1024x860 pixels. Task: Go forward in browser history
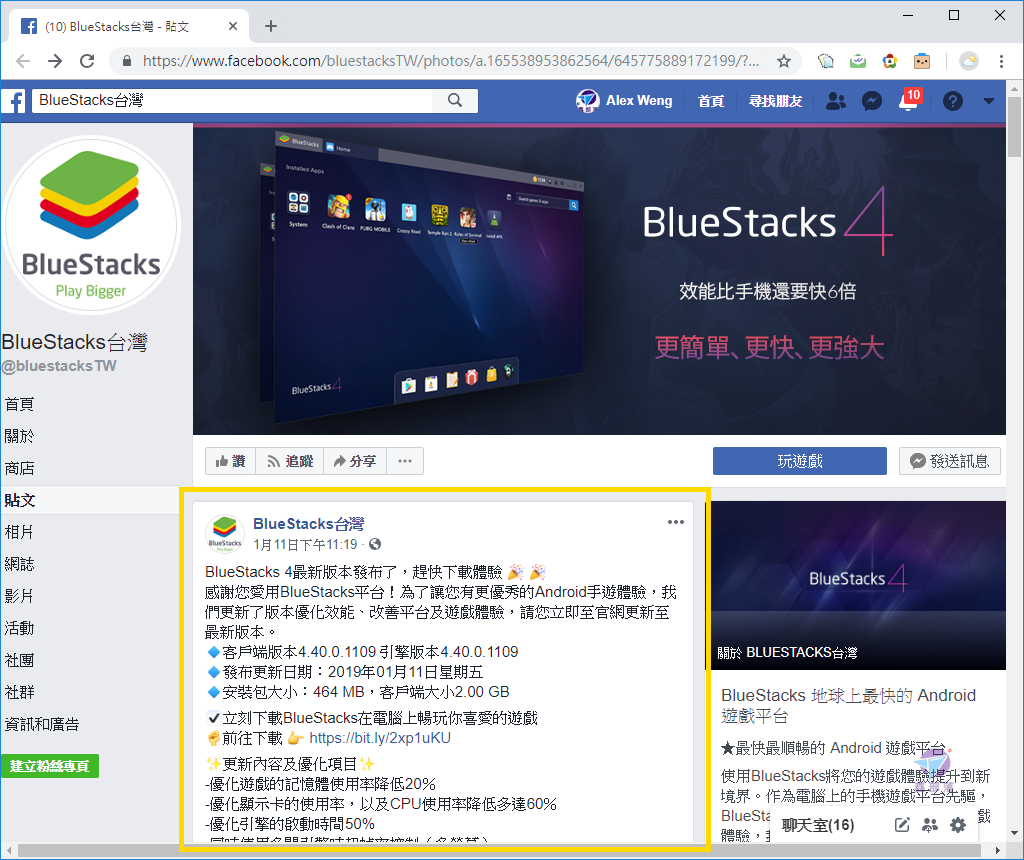pos(55,61)
